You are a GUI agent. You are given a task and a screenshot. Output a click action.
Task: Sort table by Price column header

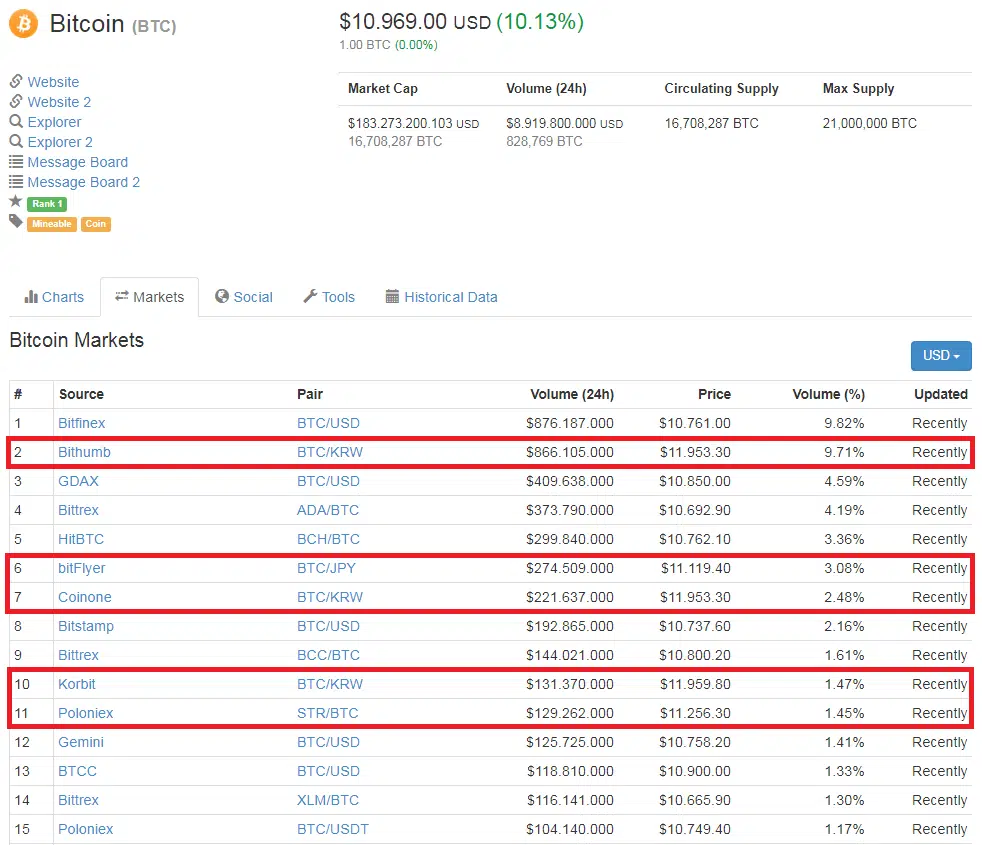click(x=715, y=394)
